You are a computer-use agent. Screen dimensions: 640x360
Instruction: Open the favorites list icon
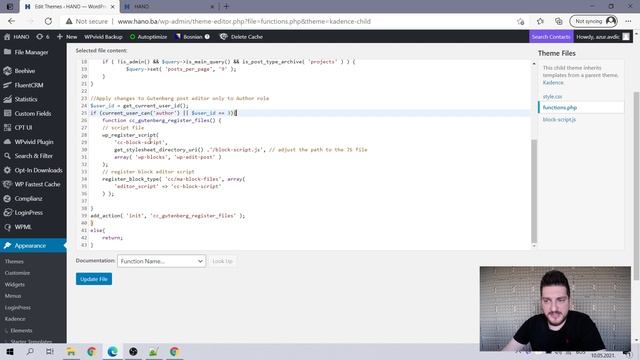[540, 21]
